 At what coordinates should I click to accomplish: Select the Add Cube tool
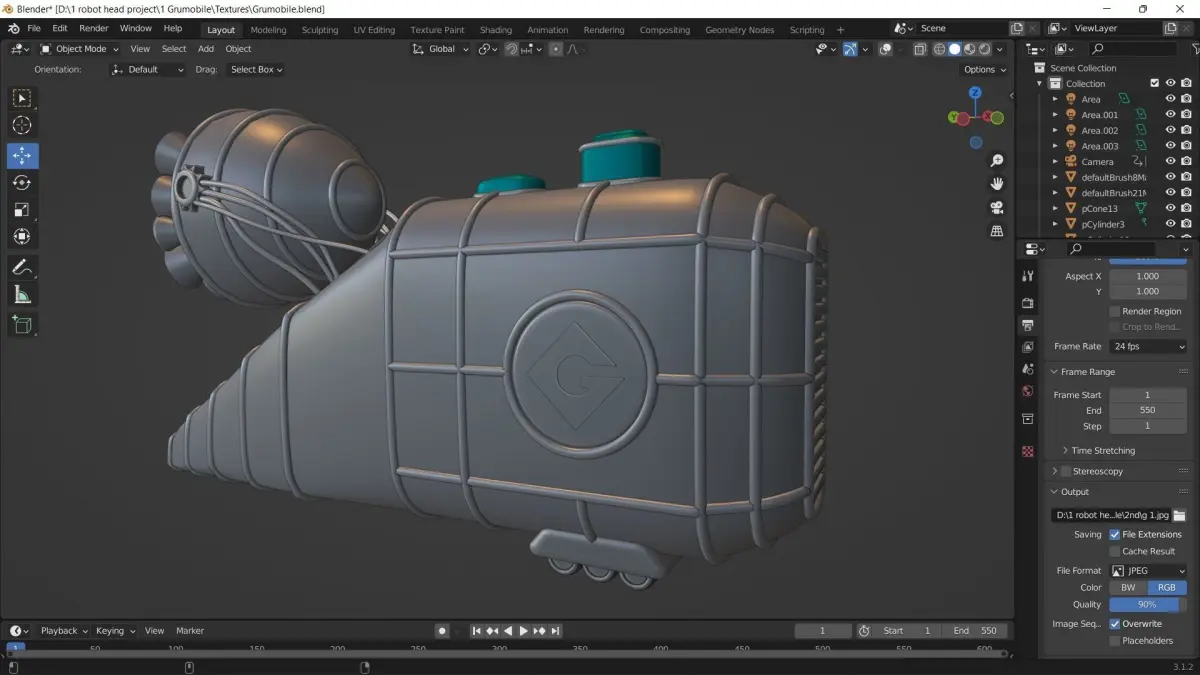point(22,324)
